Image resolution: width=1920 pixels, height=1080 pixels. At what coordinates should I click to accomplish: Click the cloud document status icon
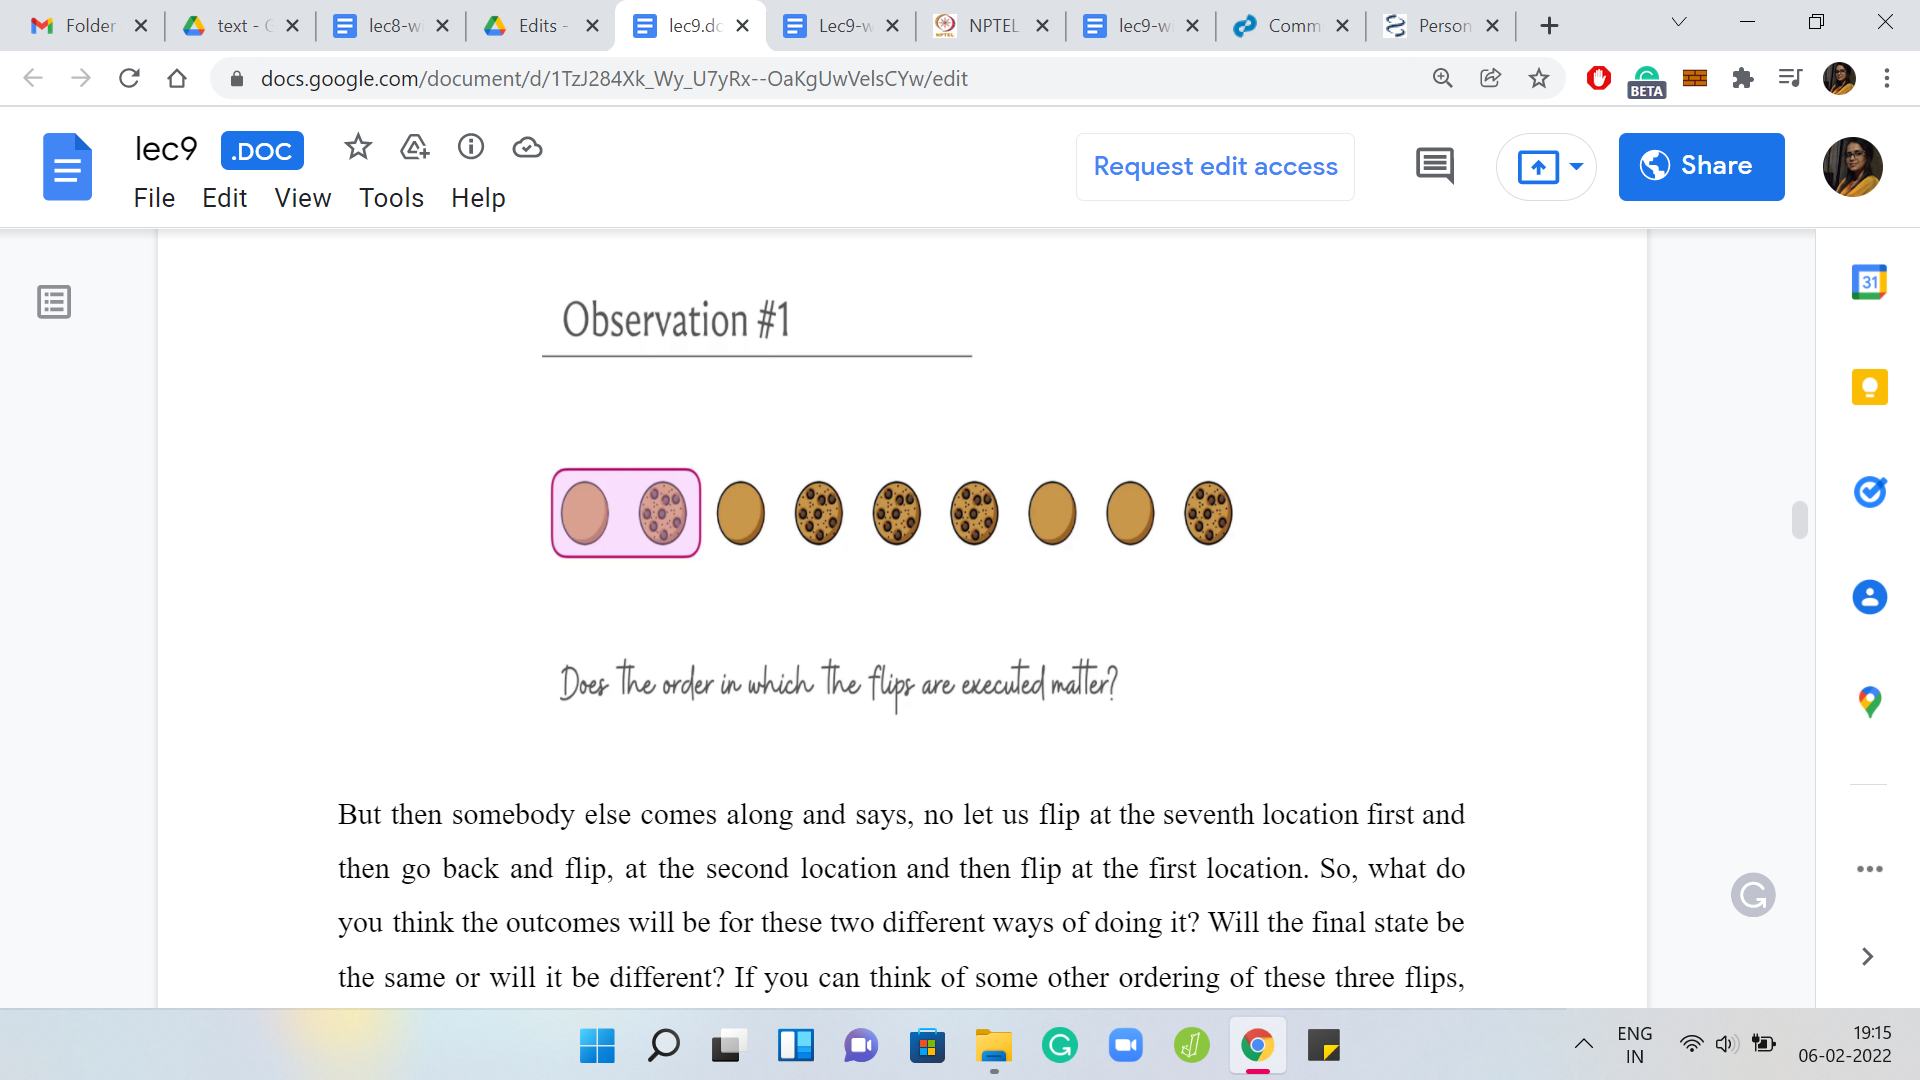click(527, 148)
